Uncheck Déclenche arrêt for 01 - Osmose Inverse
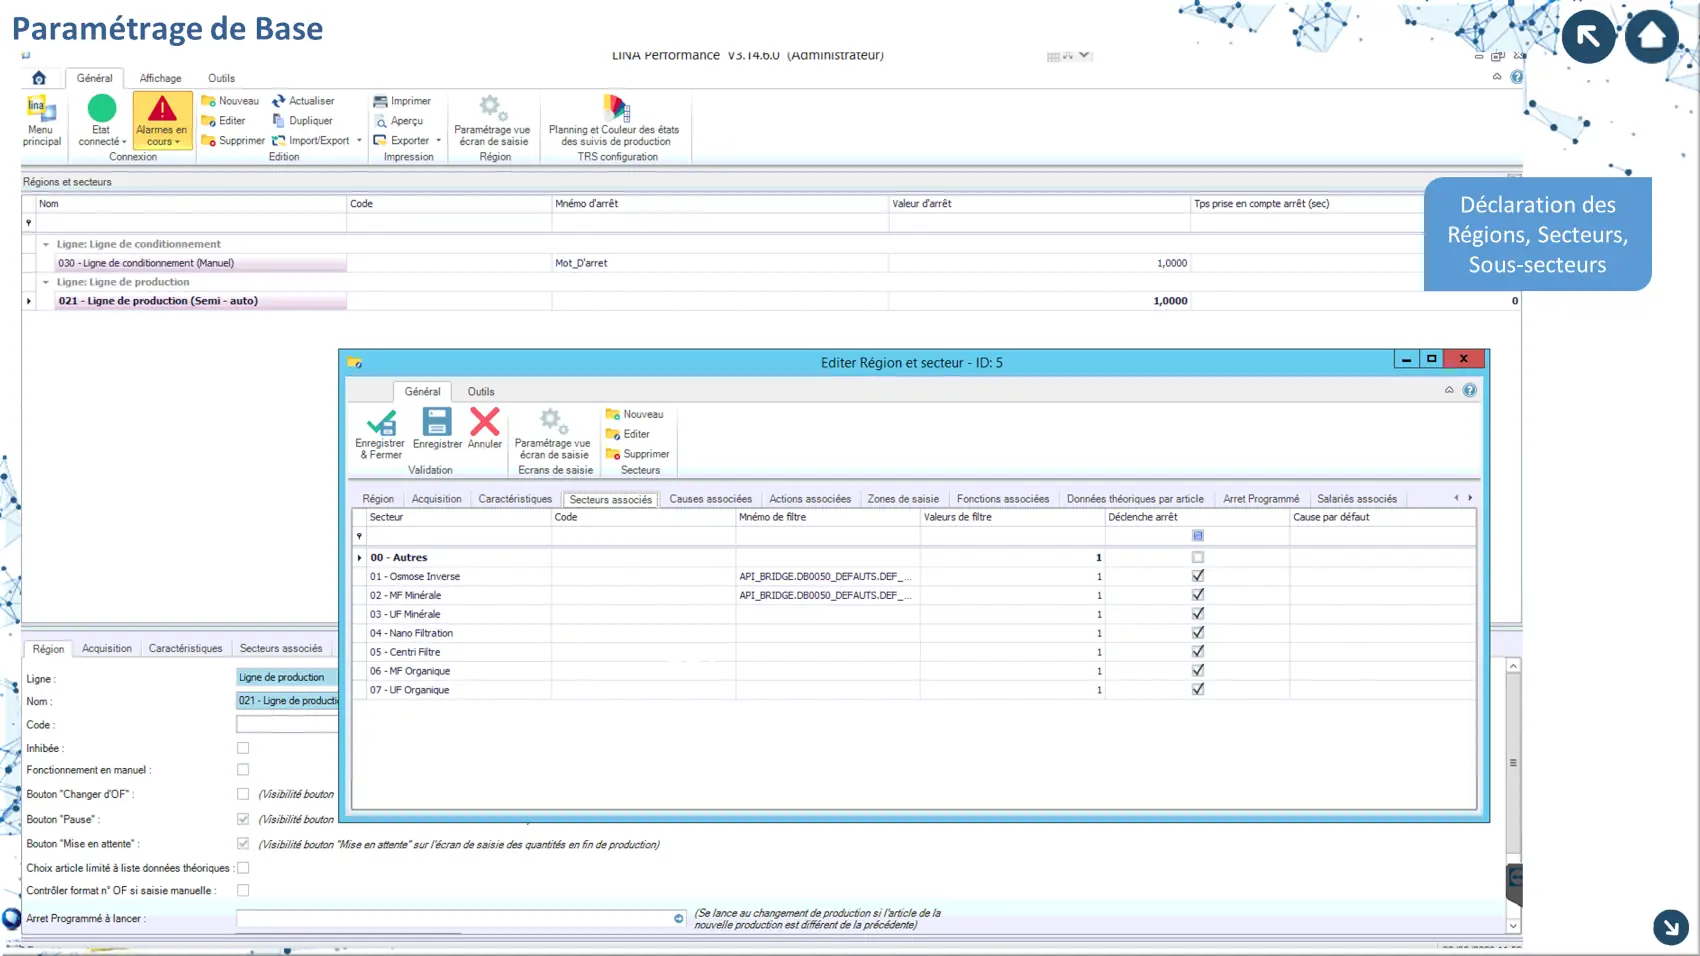This screenshot has height=956, width=1700. [1198, 576]
